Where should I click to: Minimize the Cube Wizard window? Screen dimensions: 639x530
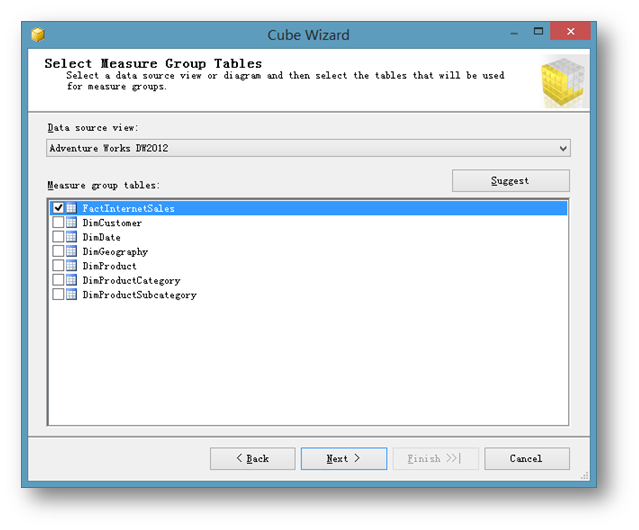(514, 32)
